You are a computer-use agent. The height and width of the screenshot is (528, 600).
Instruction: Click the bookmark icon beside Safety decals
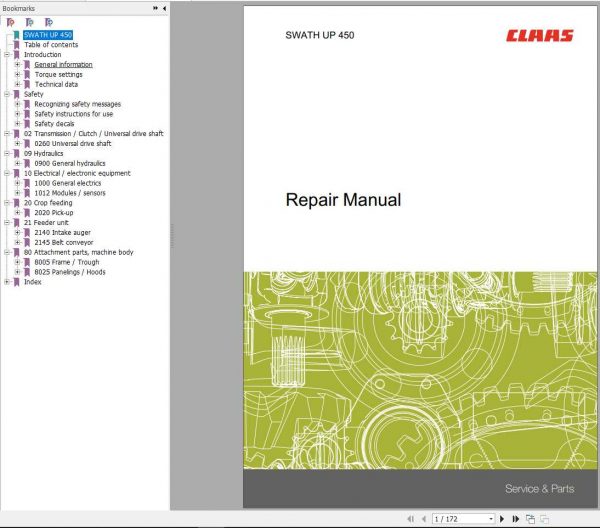coord(27,124)
